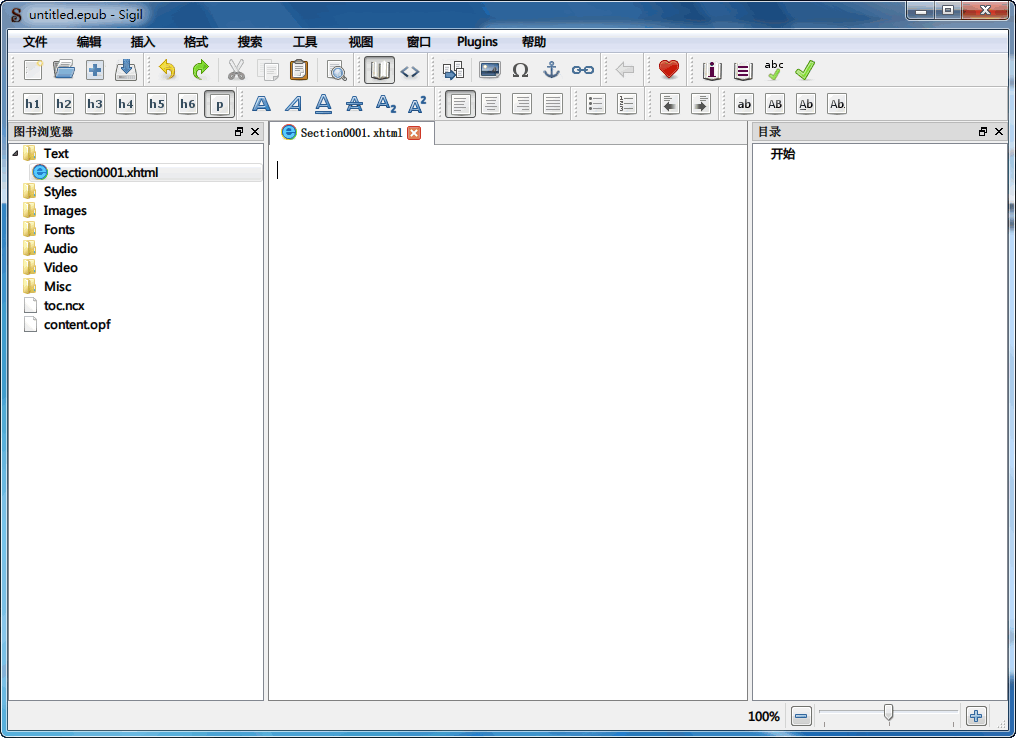Viewport: 1016px width, 738px height.
Task: Apply heading h6 style
Action: (x=188, y=104)
